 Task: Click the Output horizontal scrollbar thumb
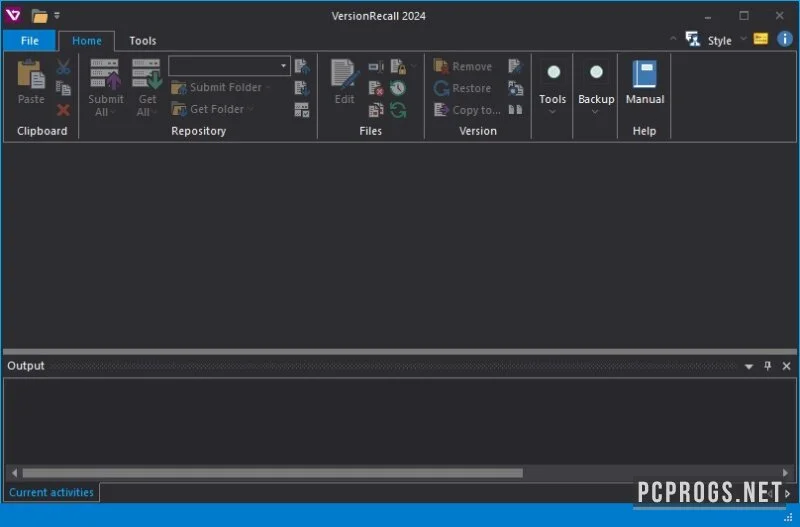tap(272, 473)
